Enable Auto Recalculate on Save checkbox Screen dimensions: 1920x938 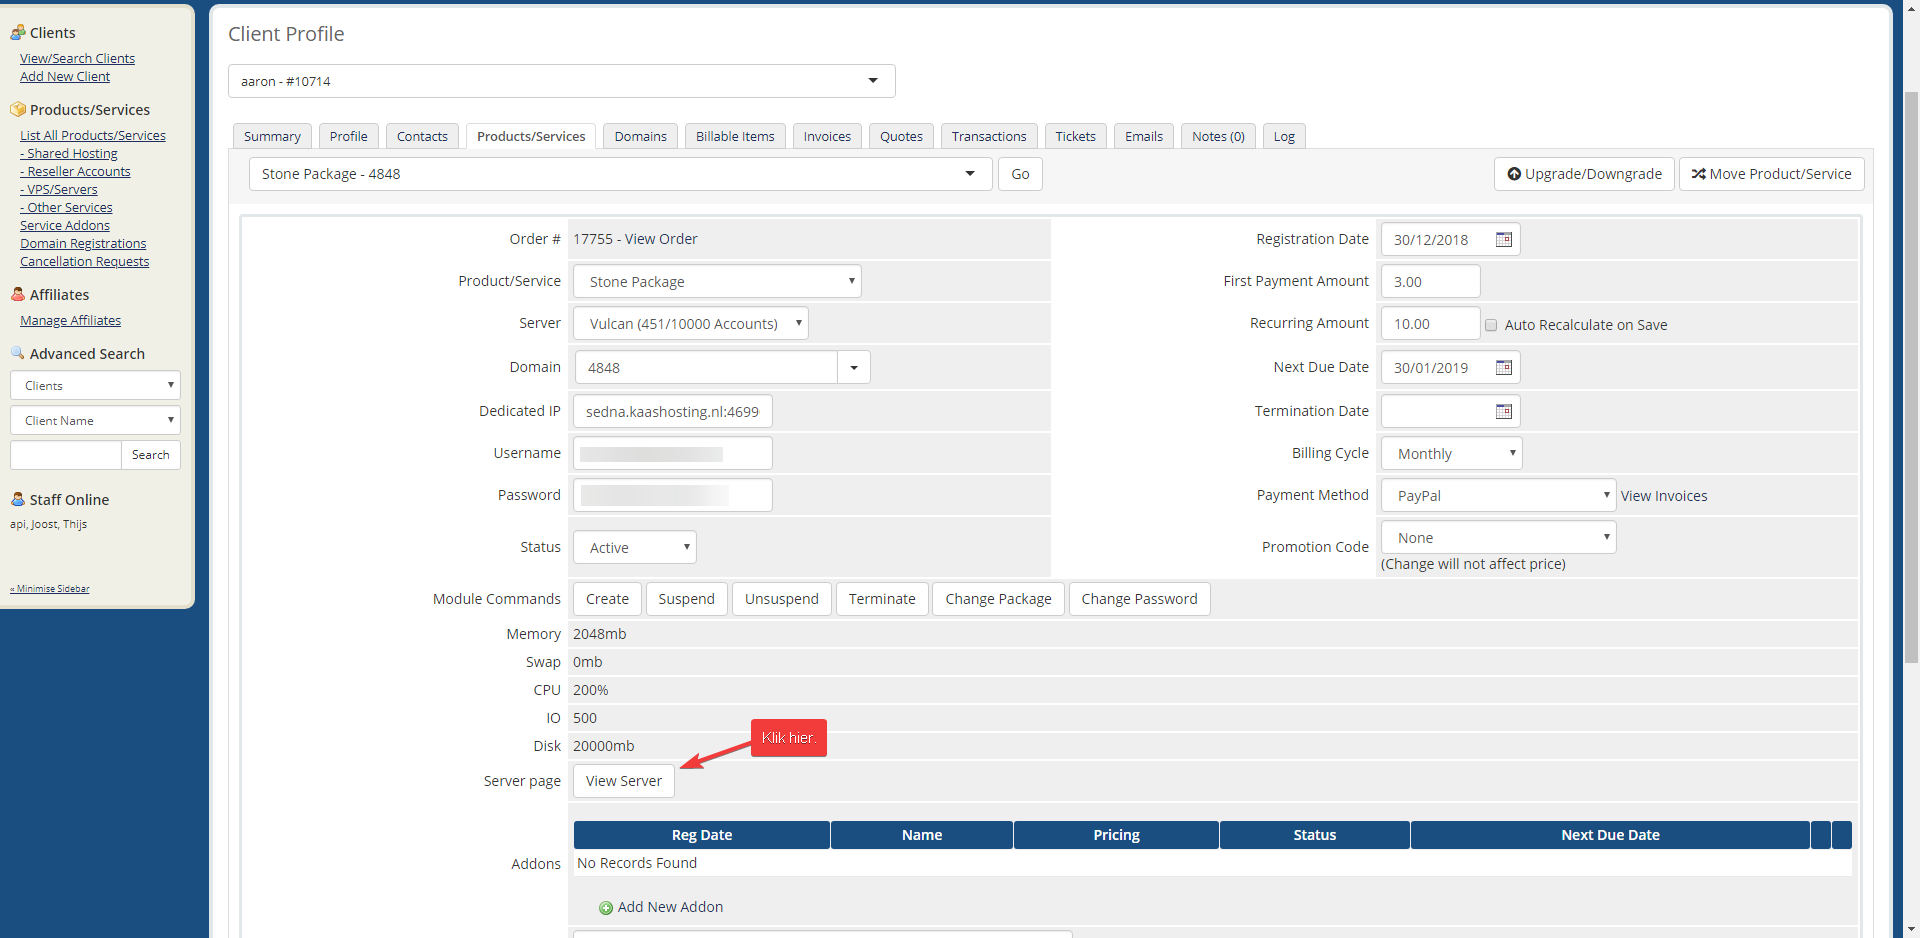pos(1491,325)
